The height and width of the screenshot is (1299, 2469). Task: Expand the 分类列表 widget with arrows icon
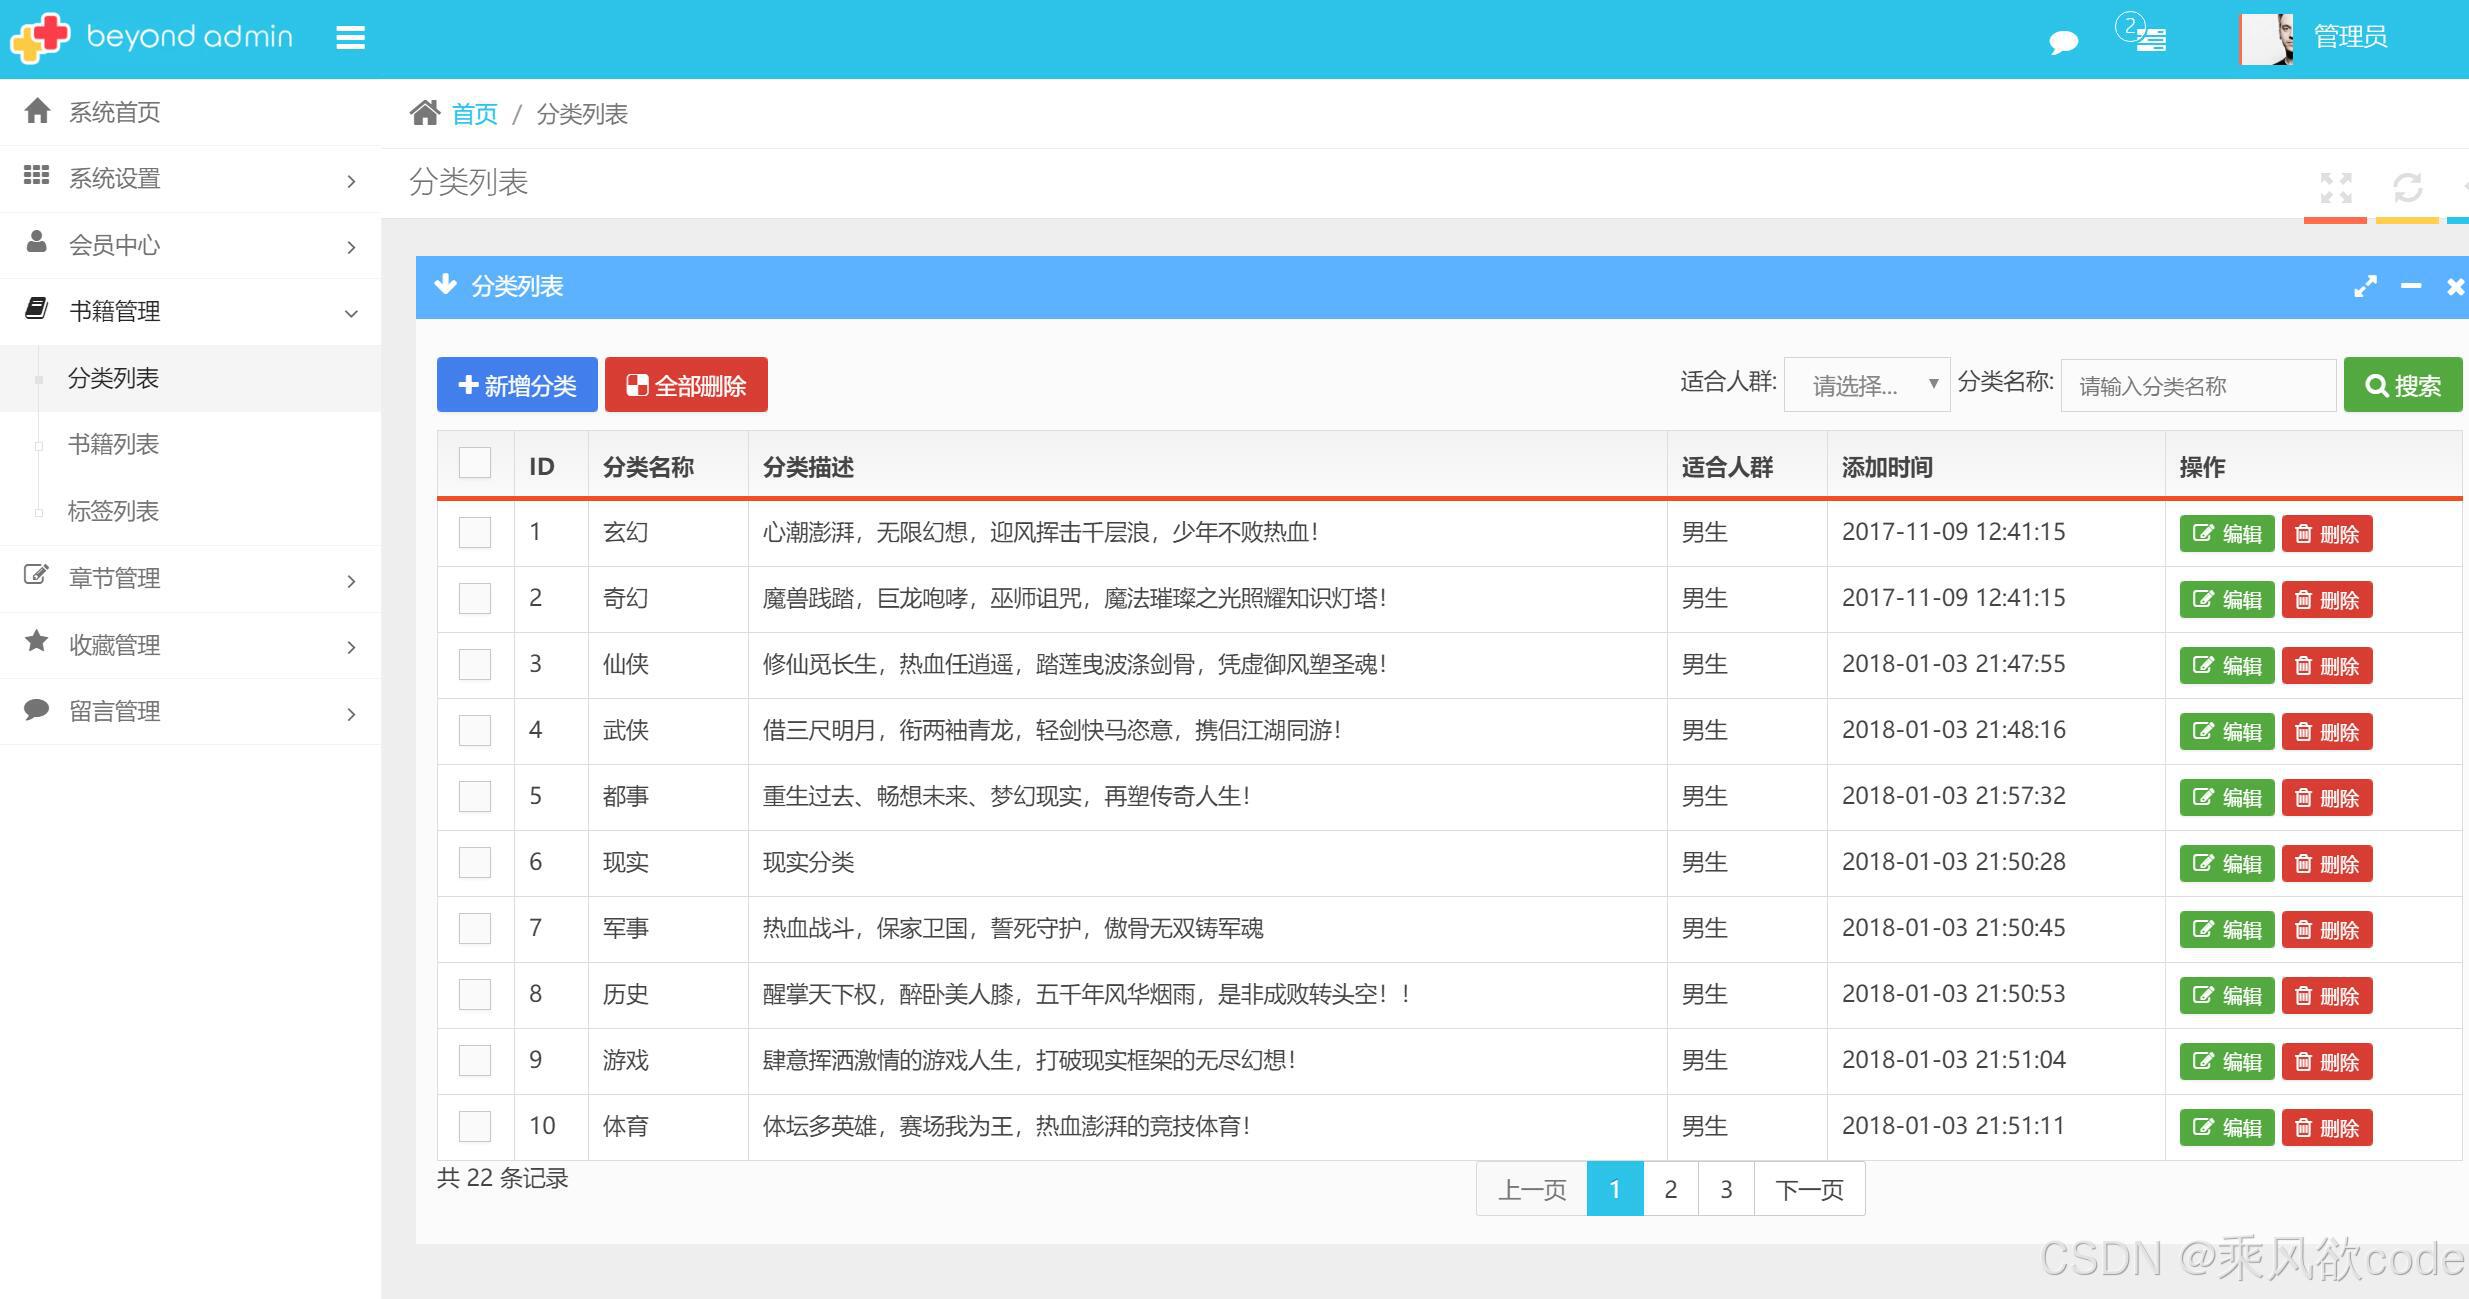point(2365,287)
